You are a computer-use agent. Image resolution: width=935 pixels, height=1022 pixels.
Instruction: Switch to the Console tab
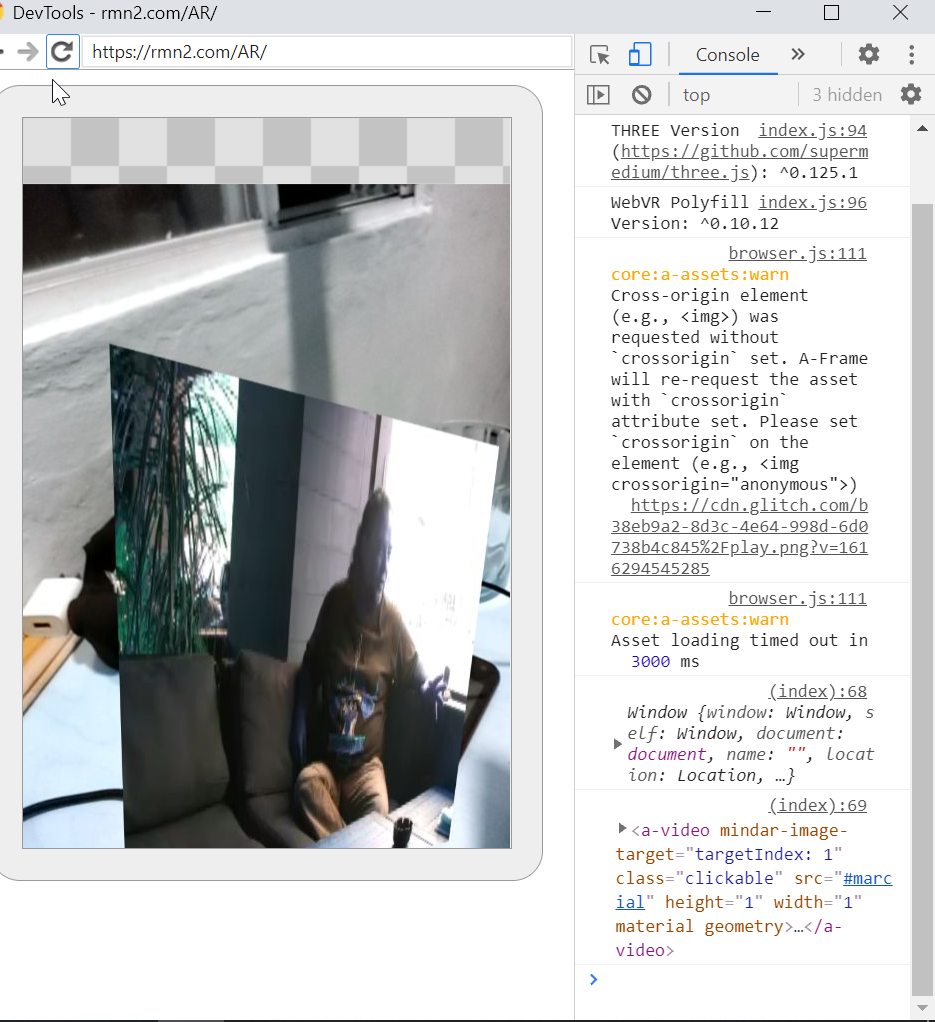click(x=727, y=55)
